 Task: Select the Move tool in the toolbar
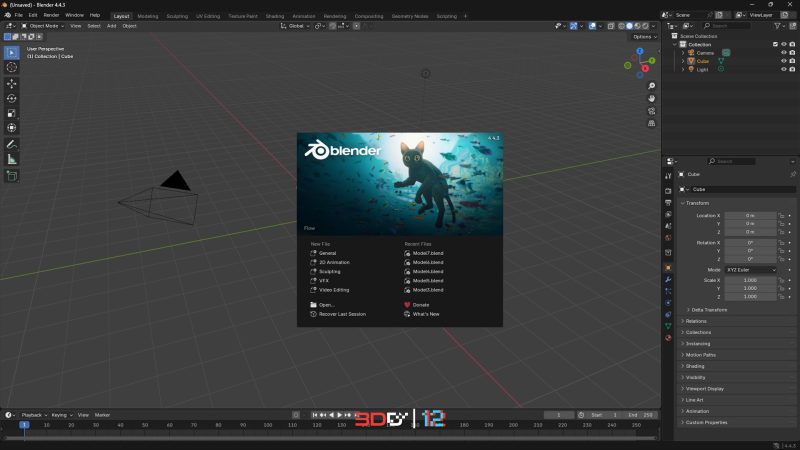[x=12, y=83]
